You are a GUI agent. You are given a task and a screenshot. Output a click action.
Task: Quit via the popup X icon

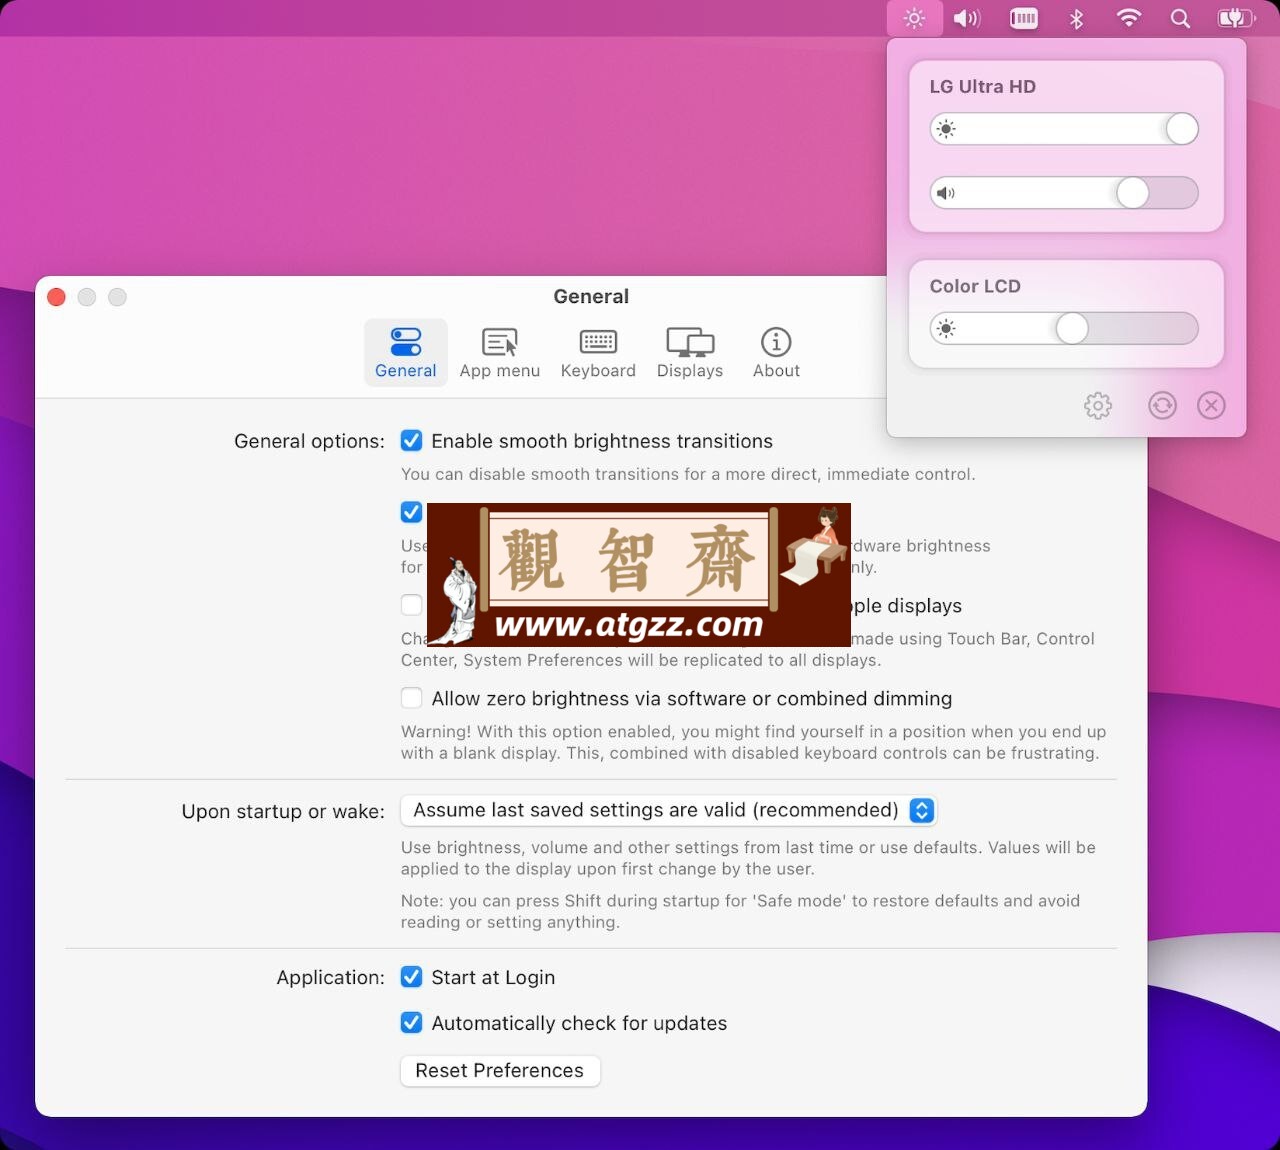click(x=1211, y=405)
